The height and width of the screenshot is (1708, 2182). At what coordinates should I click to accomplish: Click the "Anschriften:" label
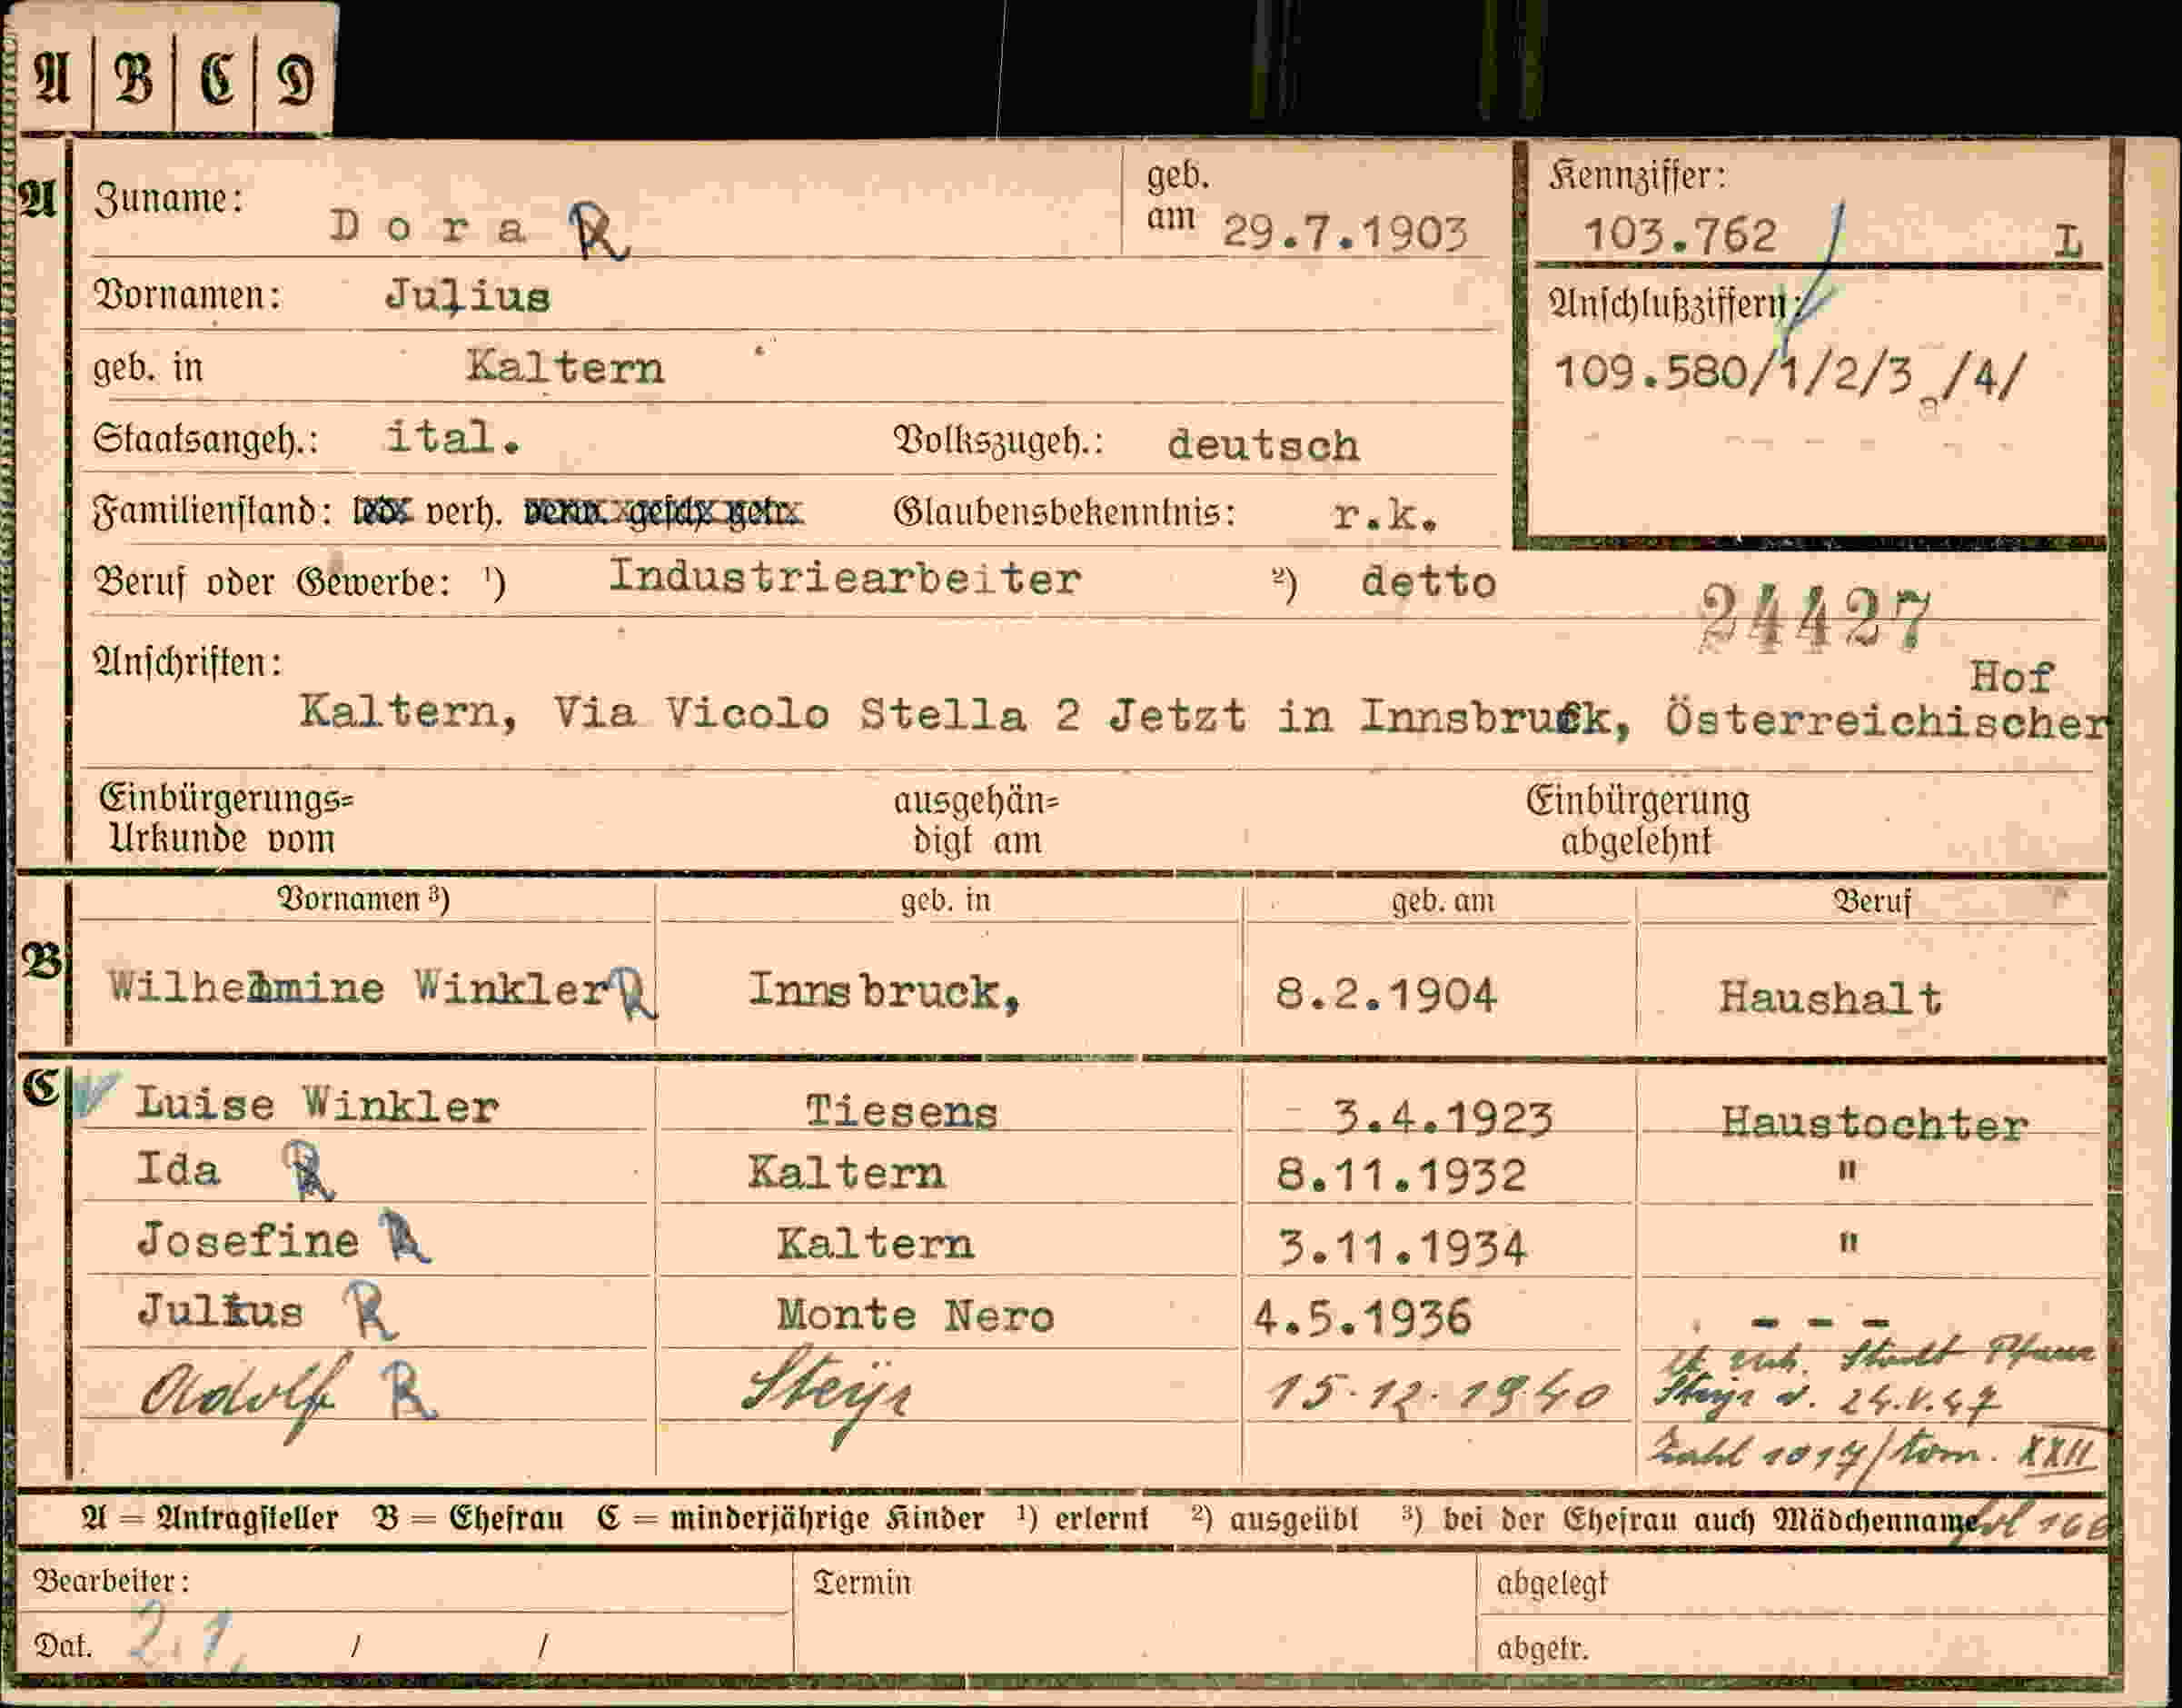coord(187,662)
